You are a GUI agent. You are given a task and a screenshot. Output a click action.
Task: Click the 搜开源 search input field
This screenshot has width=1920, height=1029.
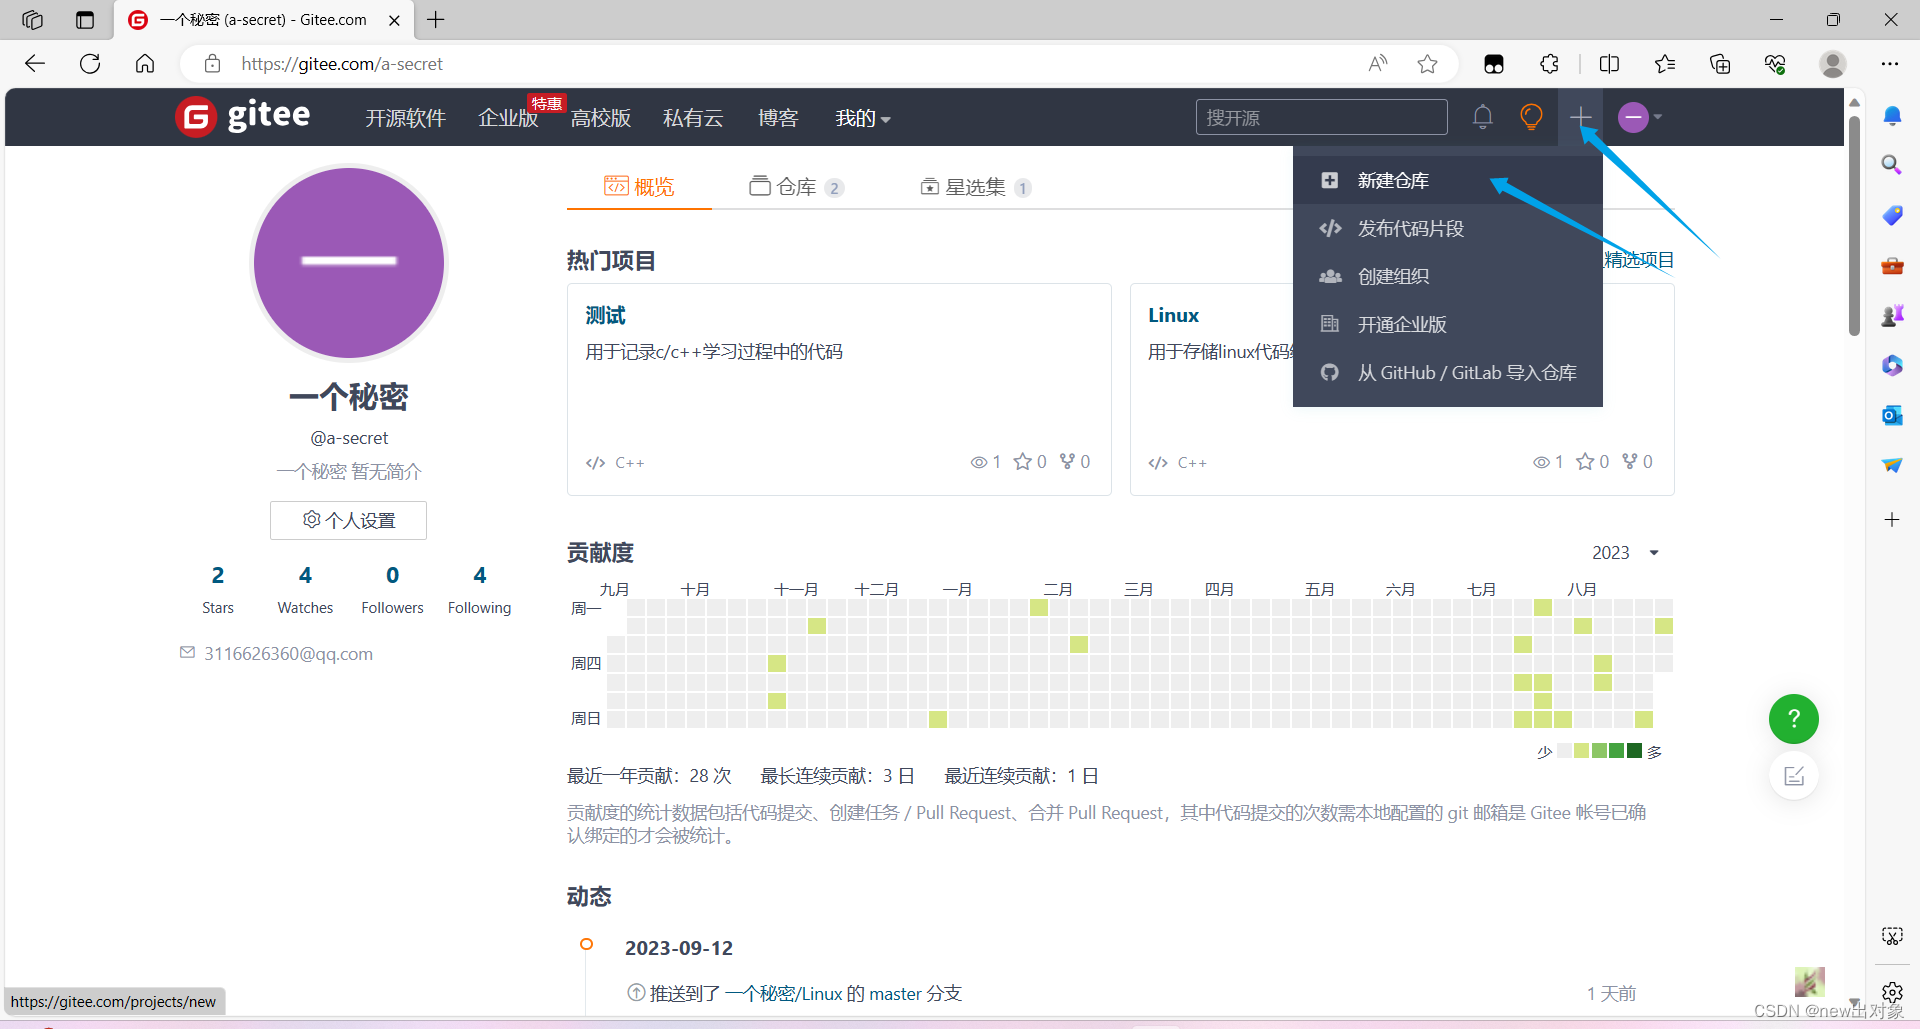1321,117
